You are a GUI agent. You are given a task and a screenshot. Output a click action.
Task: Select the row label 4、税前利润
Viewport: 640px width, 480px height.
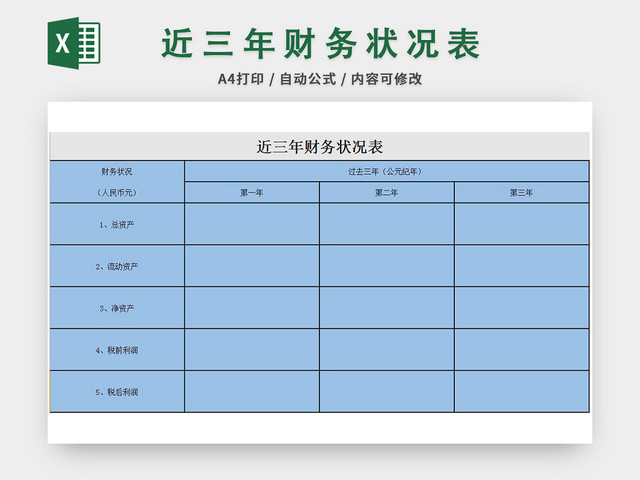117,350
